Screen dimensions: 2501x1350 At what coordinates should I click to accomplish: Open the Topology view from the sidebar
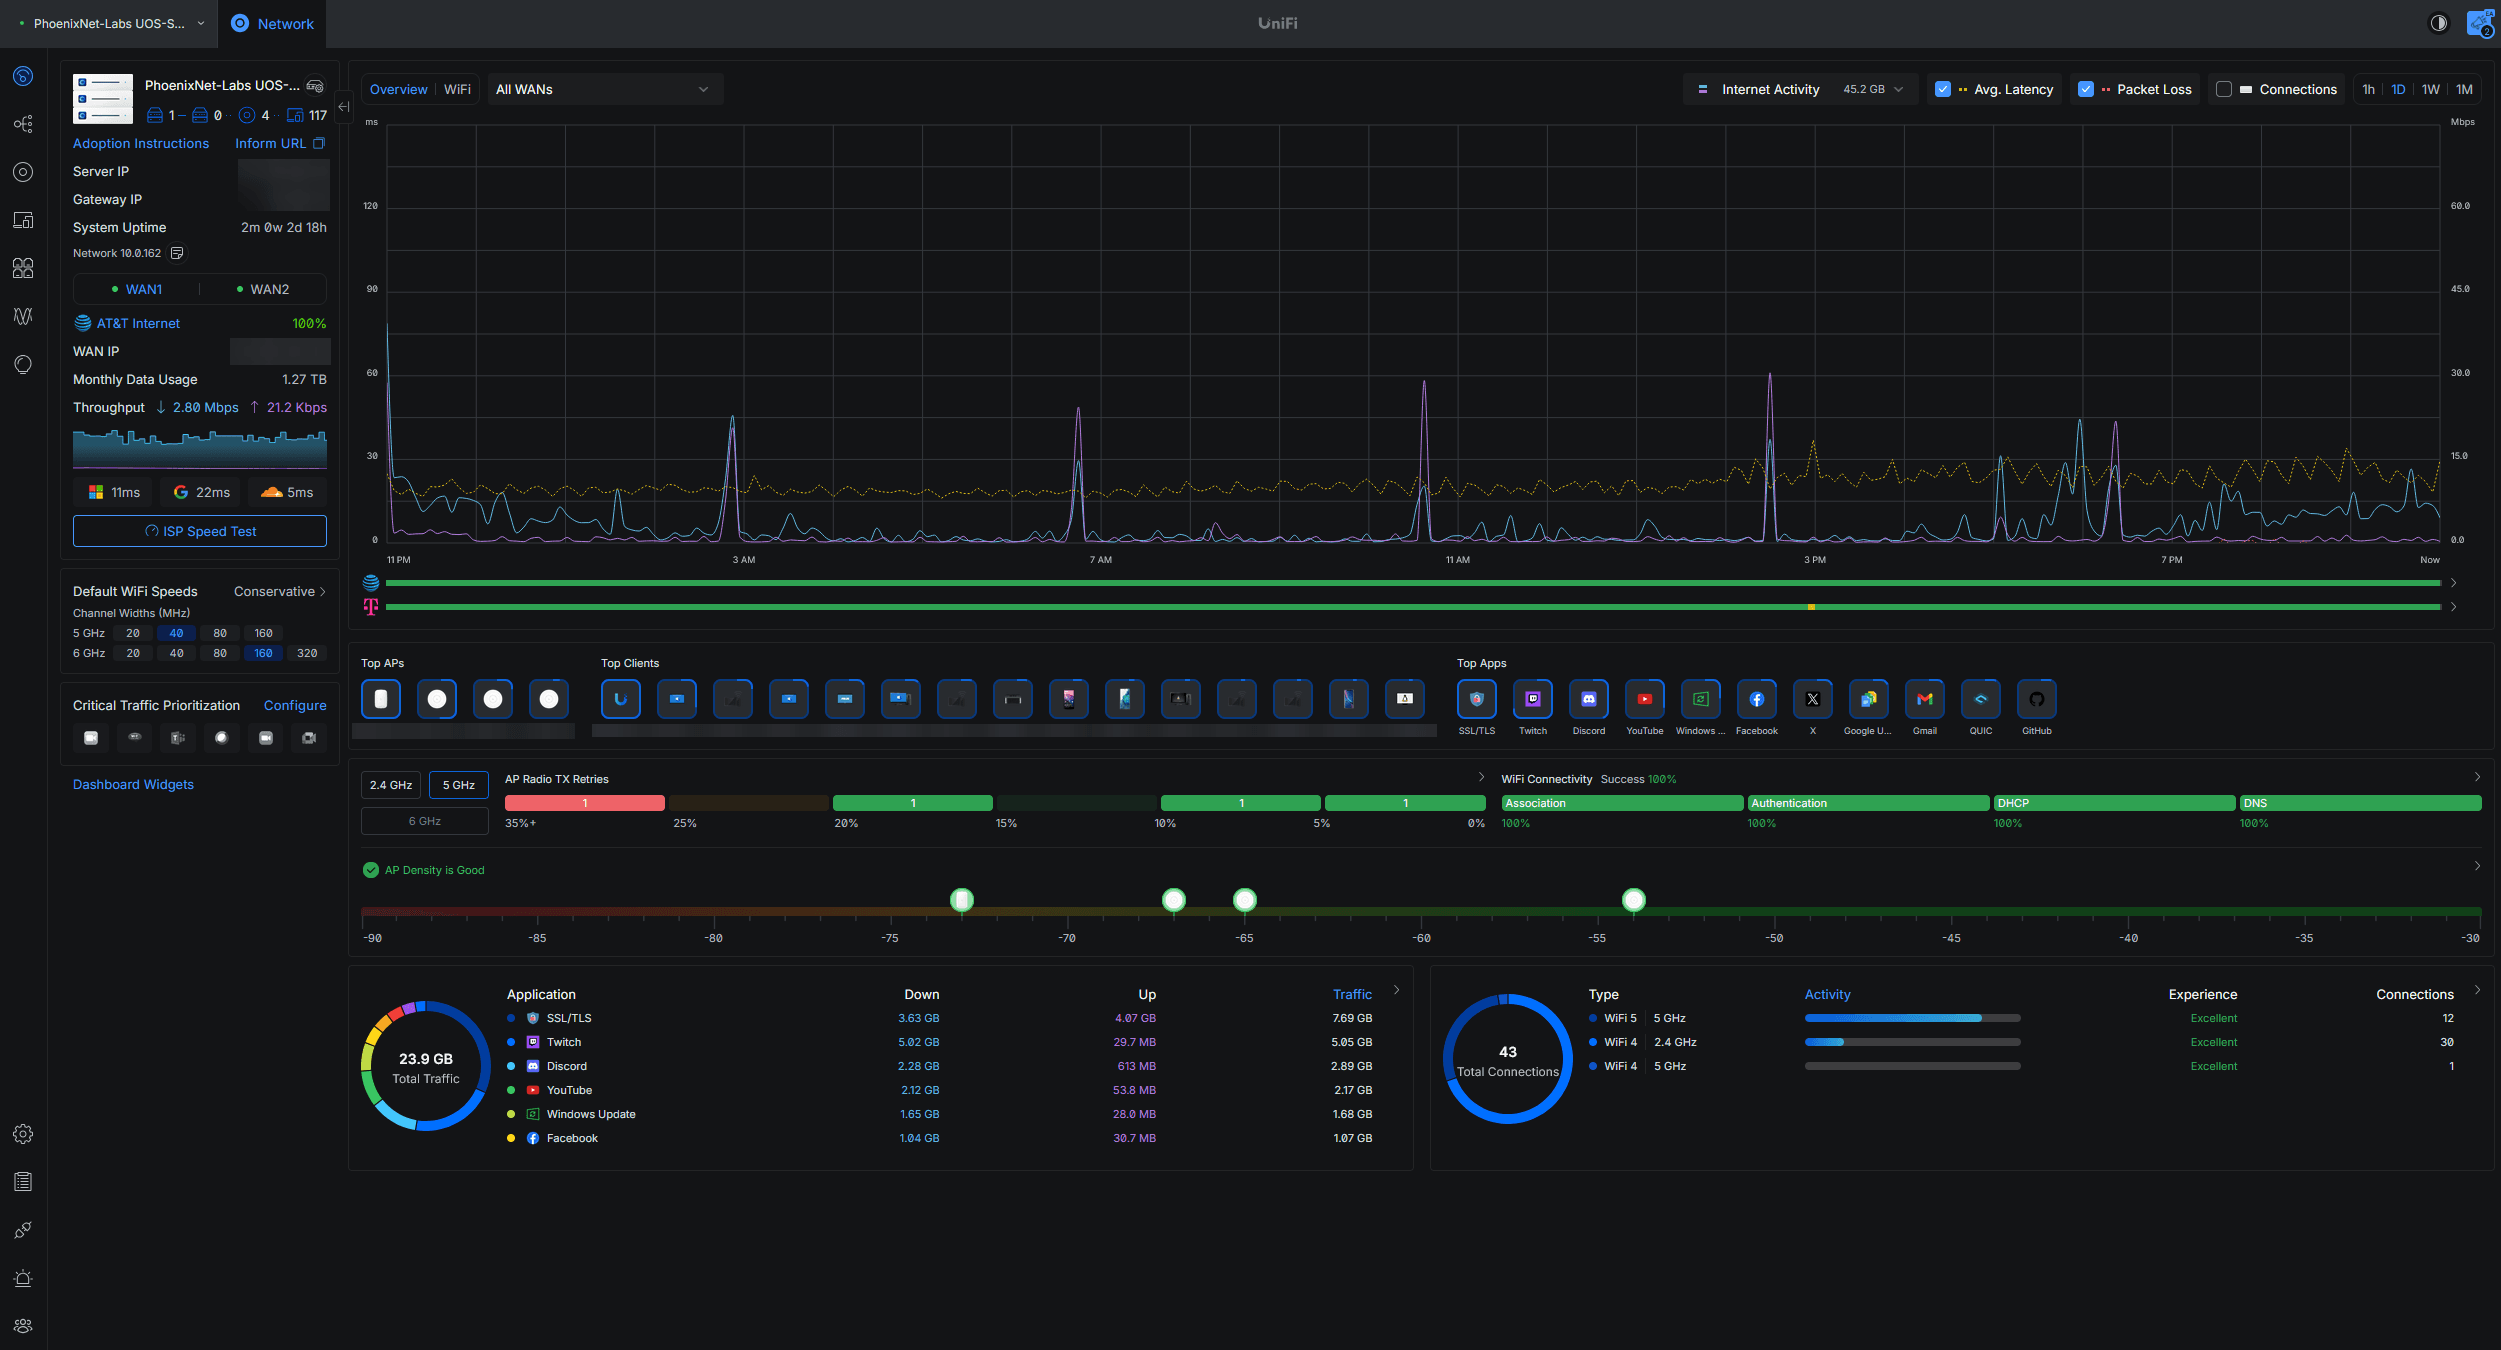pos(22,123)
